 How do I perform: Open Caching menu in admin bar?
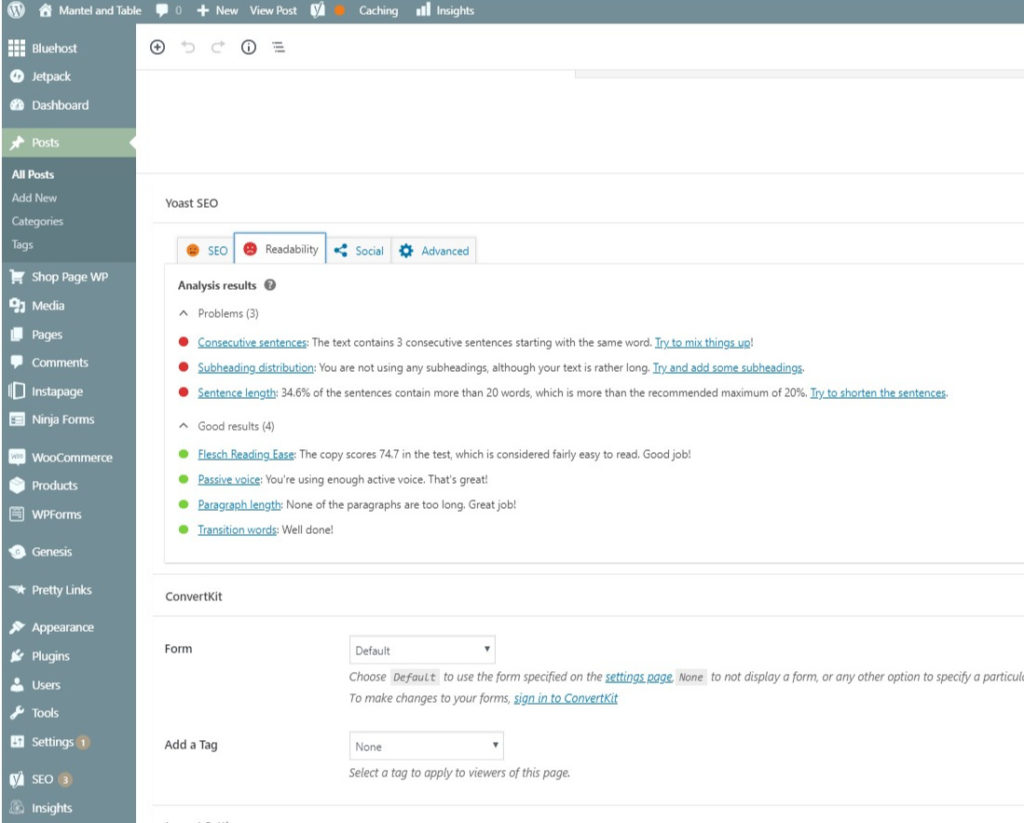pyautogui.click(x=378, y=10)
